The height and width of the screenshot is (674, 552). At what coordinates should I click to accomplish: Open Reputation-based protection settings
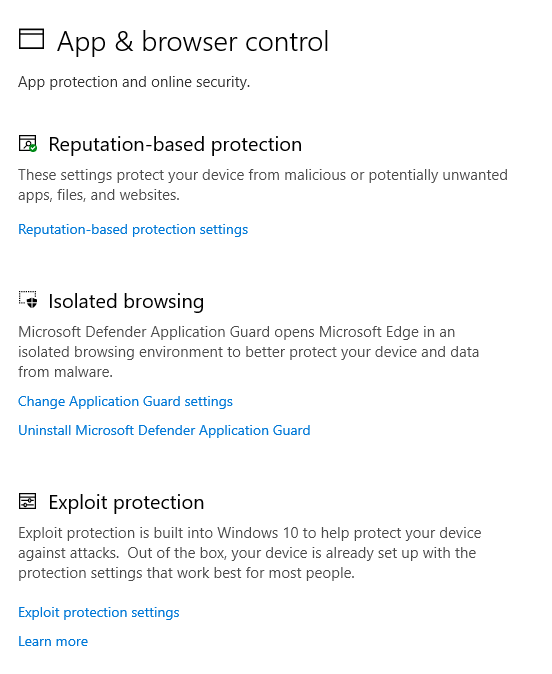point(133,230)
